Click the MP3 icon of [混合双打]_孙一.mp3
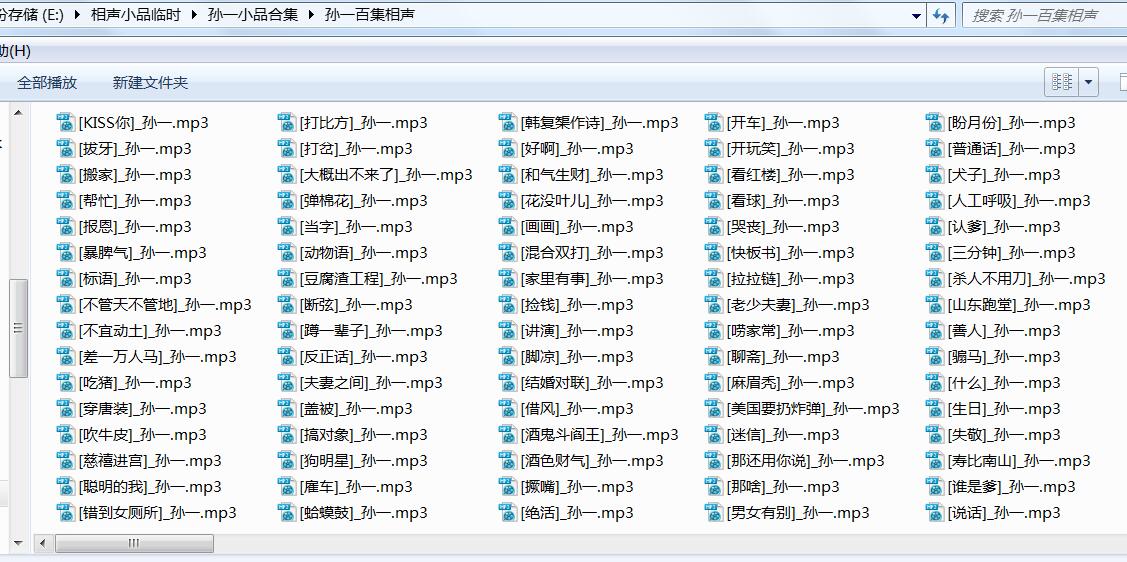This screenshot has width=1127, height=562. pos(508,252)
